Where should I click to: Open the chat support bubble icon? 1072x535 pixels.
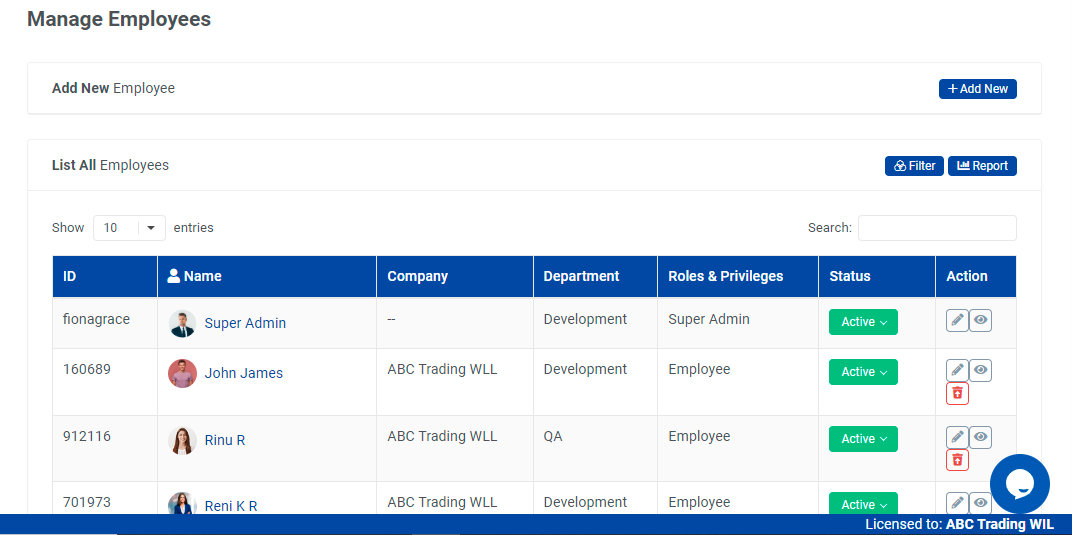[x=1019, y=484]
